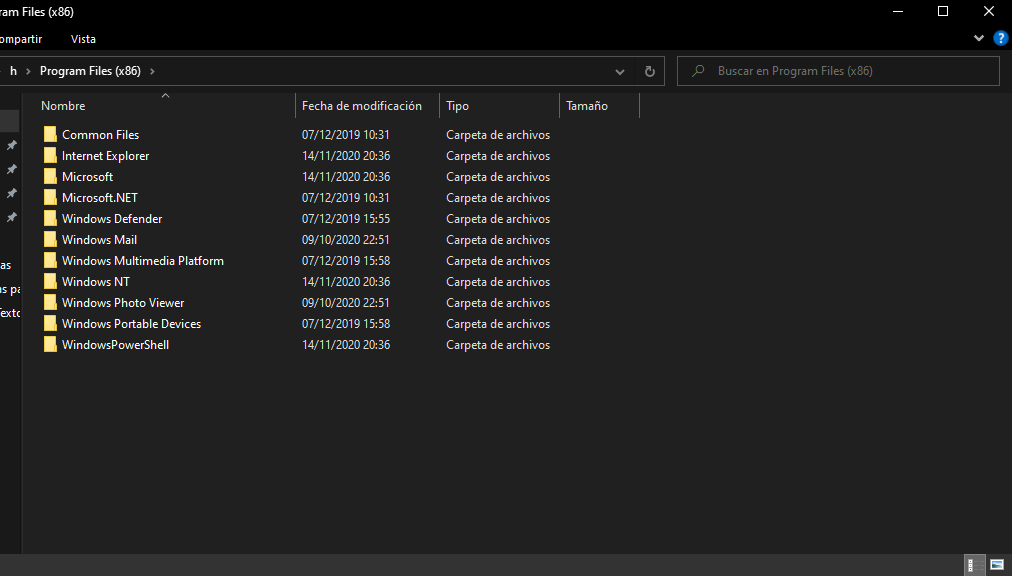Refresh the Program Files (x86) folder view
The width and height of the screenshot is (1012, 576).
[650, 71]
